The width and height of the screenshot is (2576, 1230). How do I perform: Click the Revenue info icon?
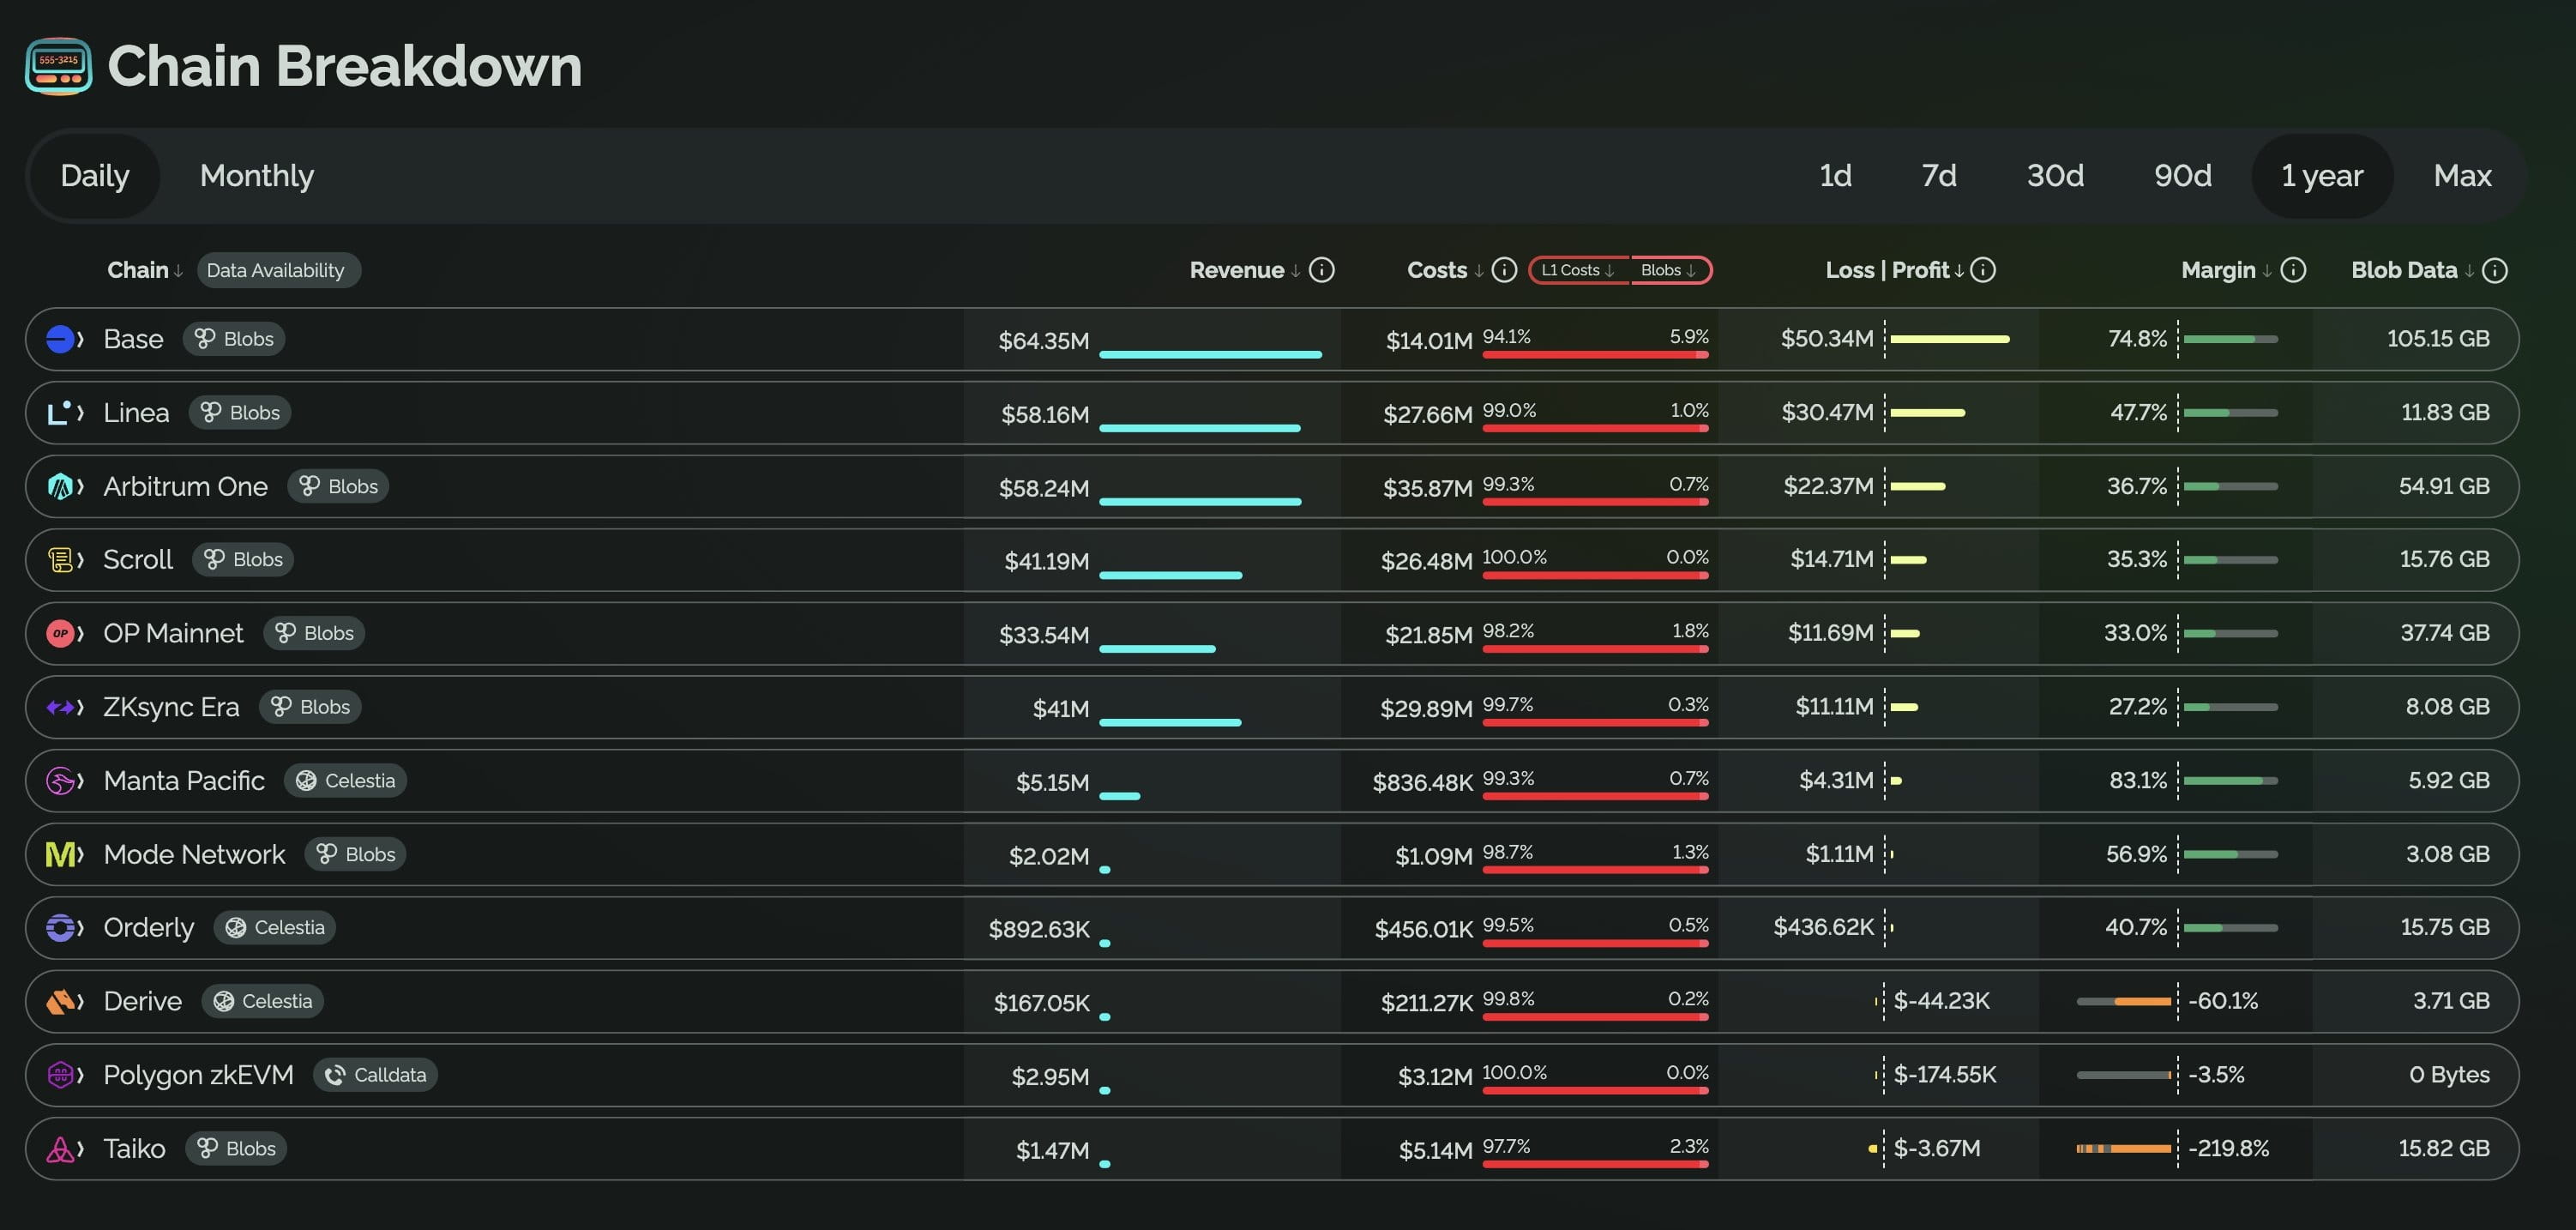pyautogui.click(x=1321, y=270)
